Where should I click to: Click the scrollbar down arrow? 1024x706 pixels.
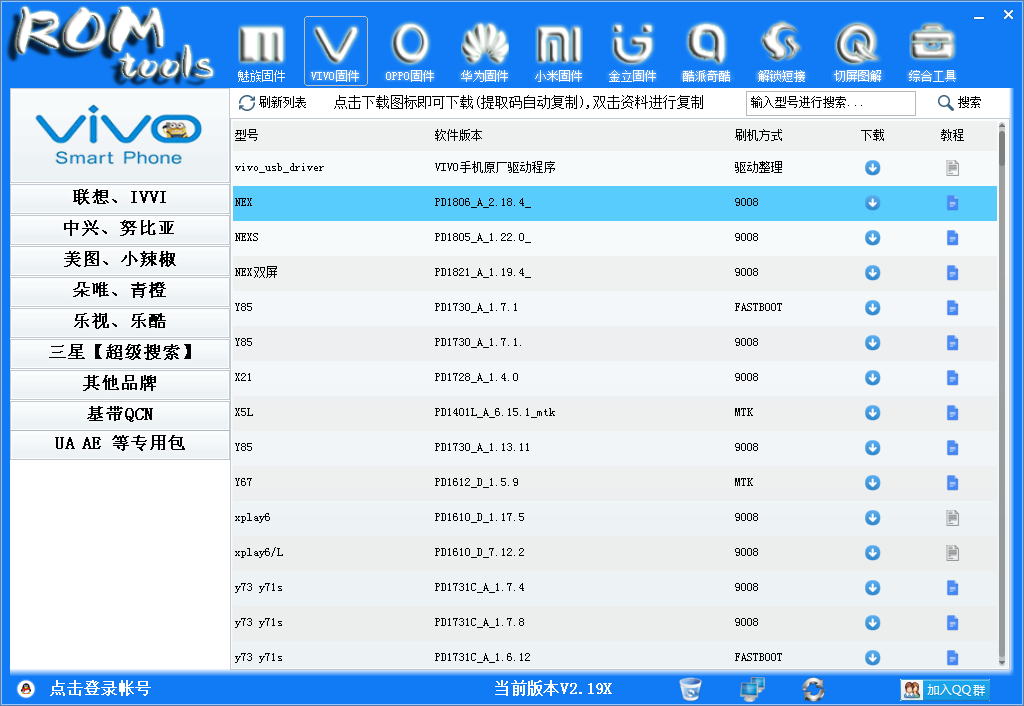point(1002,662)
